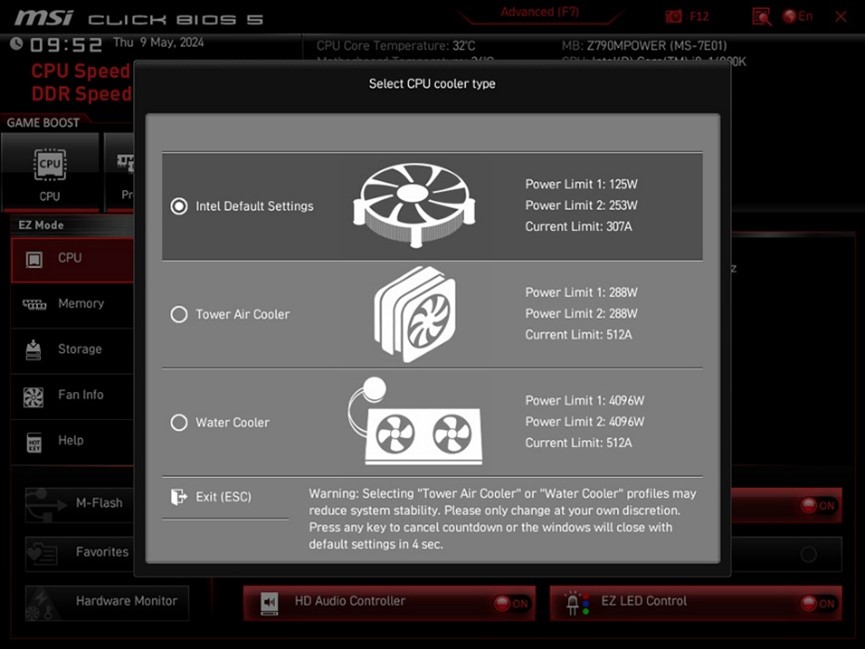Click the Memory stick icon in sidebar
The width and height of the screenshot is (865, 649).
click(34, 305)
